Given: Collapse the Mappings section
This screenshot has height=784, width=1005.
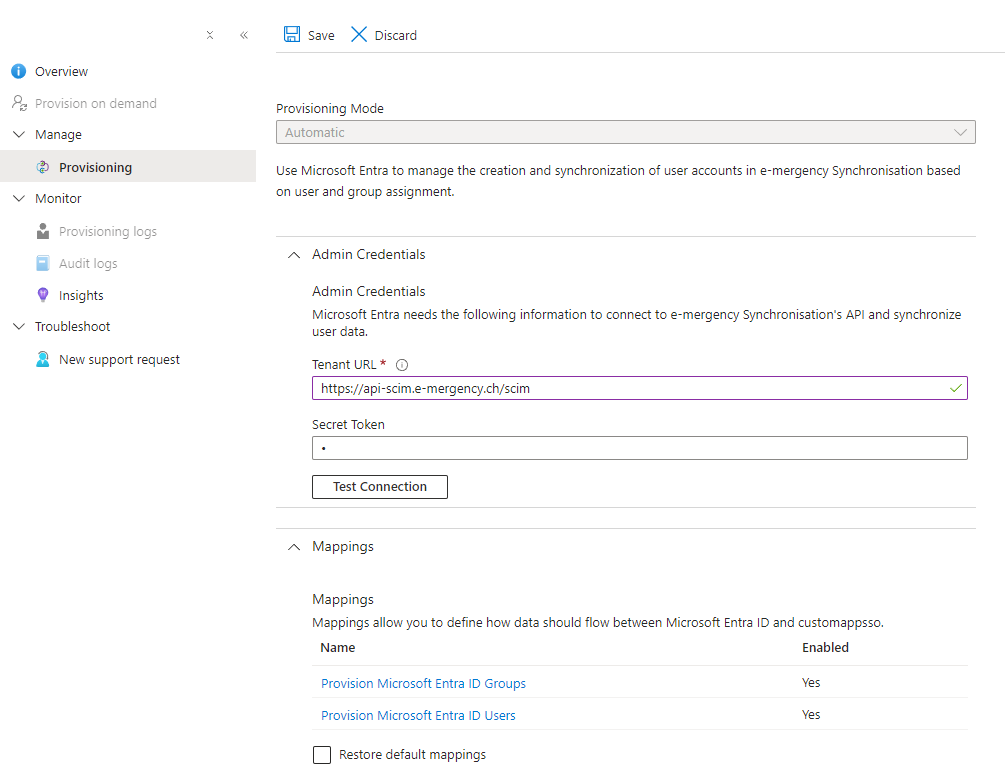Looking at the screenshot, I should click(x=294, y=547).
